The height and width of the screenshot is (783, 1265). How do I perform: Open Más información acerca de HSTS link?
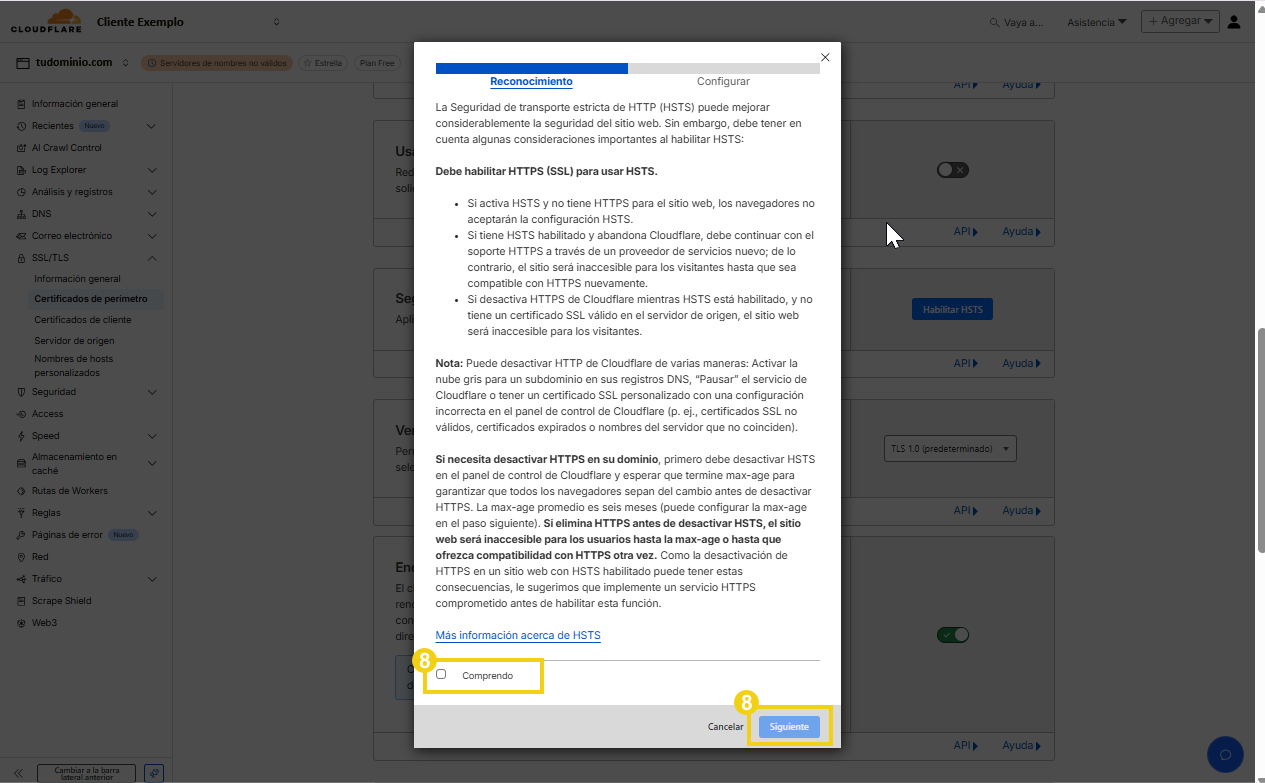pos(517,634)
